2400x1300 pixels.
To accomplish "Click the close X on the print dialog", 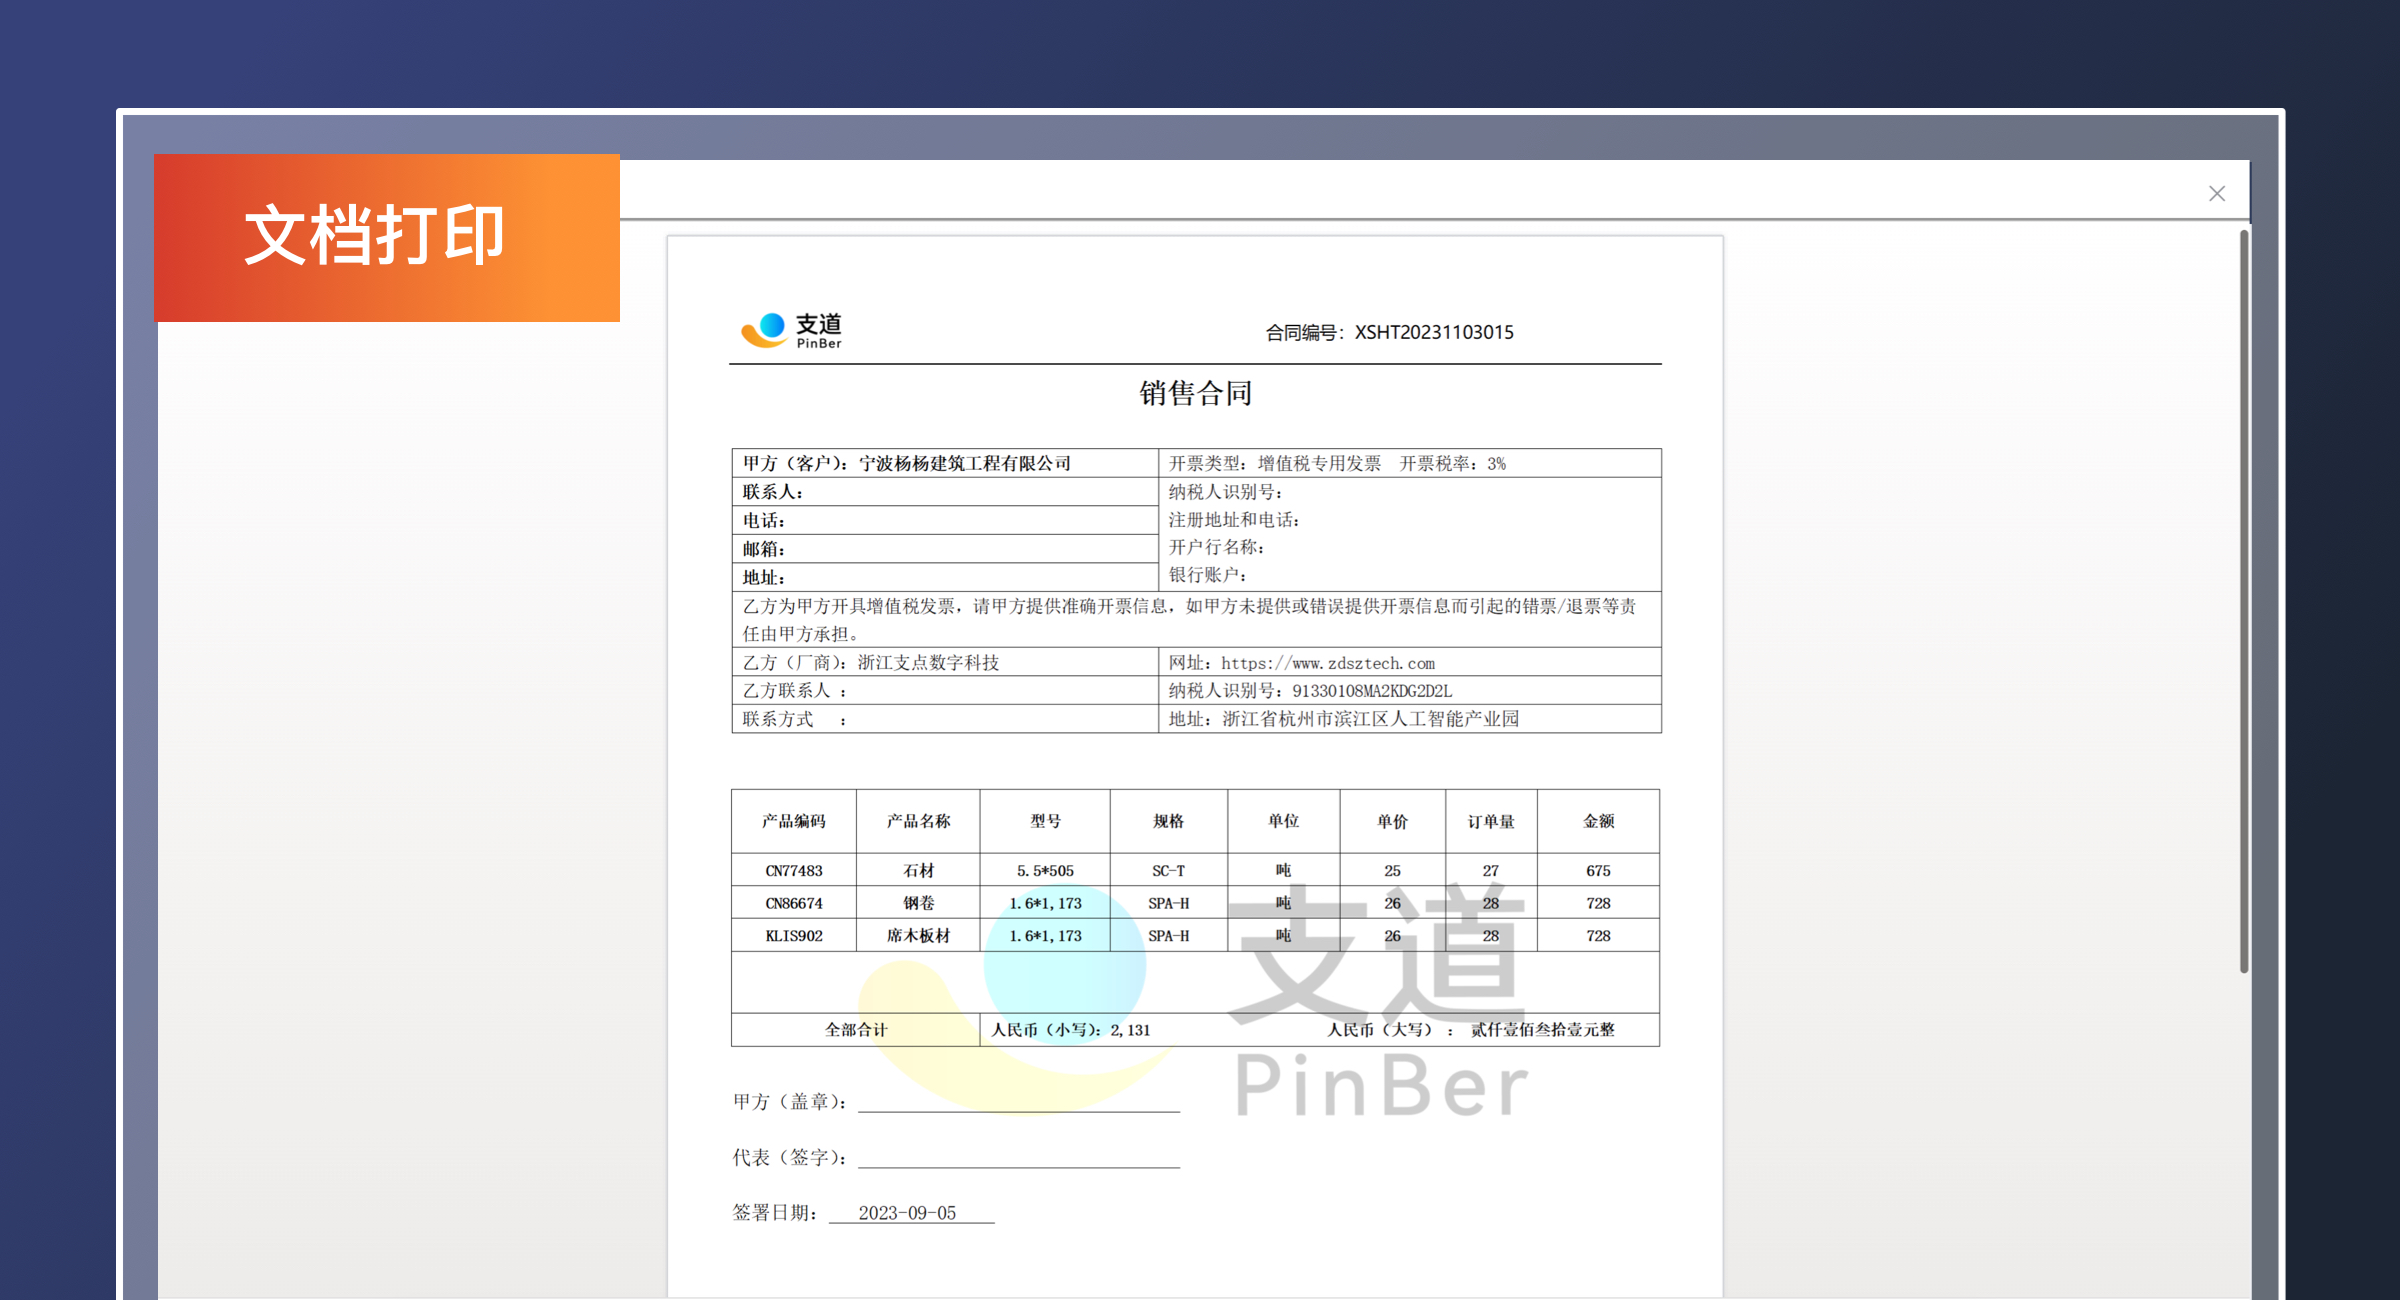I will point(2218,193).
